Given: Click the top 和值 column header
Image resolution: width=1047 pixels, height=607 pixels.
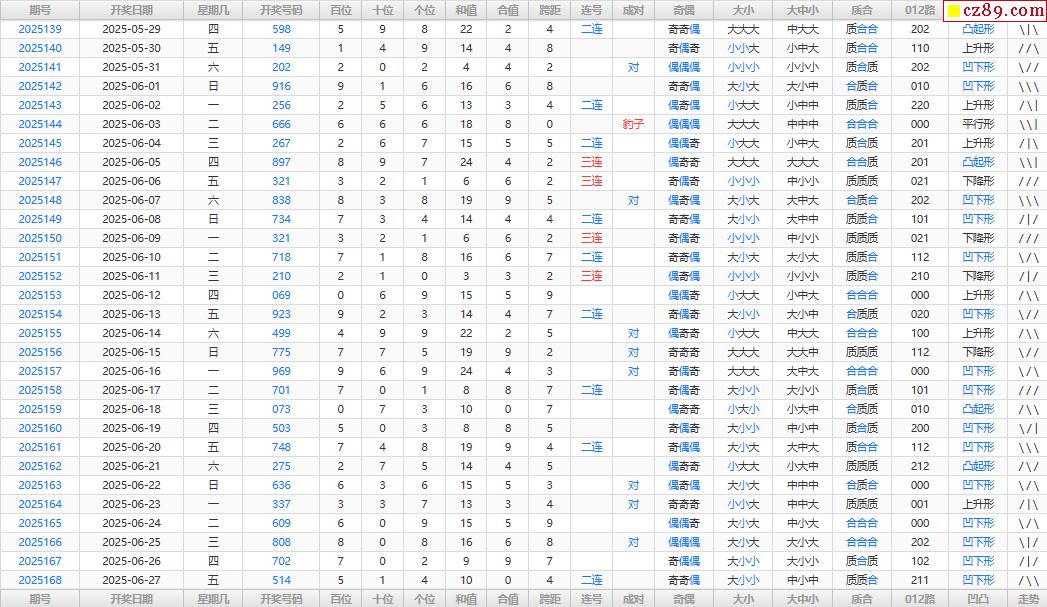Looking at the screenshot, I should pyautogui.click(x=466, y=10).
